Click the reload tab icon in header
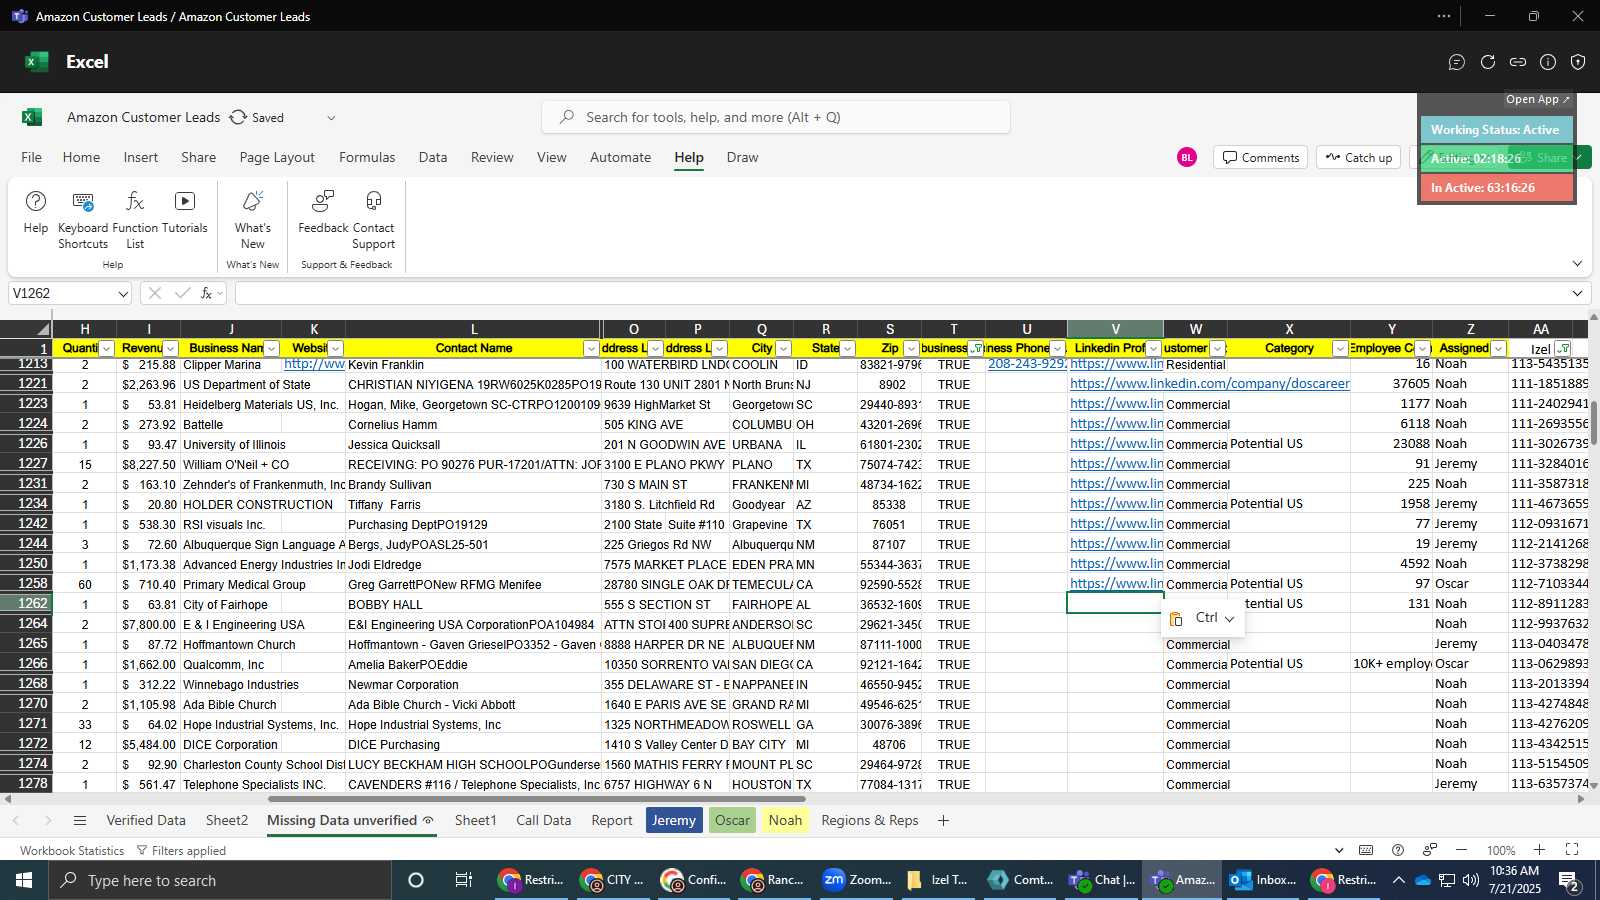Viewport: 1600px width, 900px height. point(1488,62)
